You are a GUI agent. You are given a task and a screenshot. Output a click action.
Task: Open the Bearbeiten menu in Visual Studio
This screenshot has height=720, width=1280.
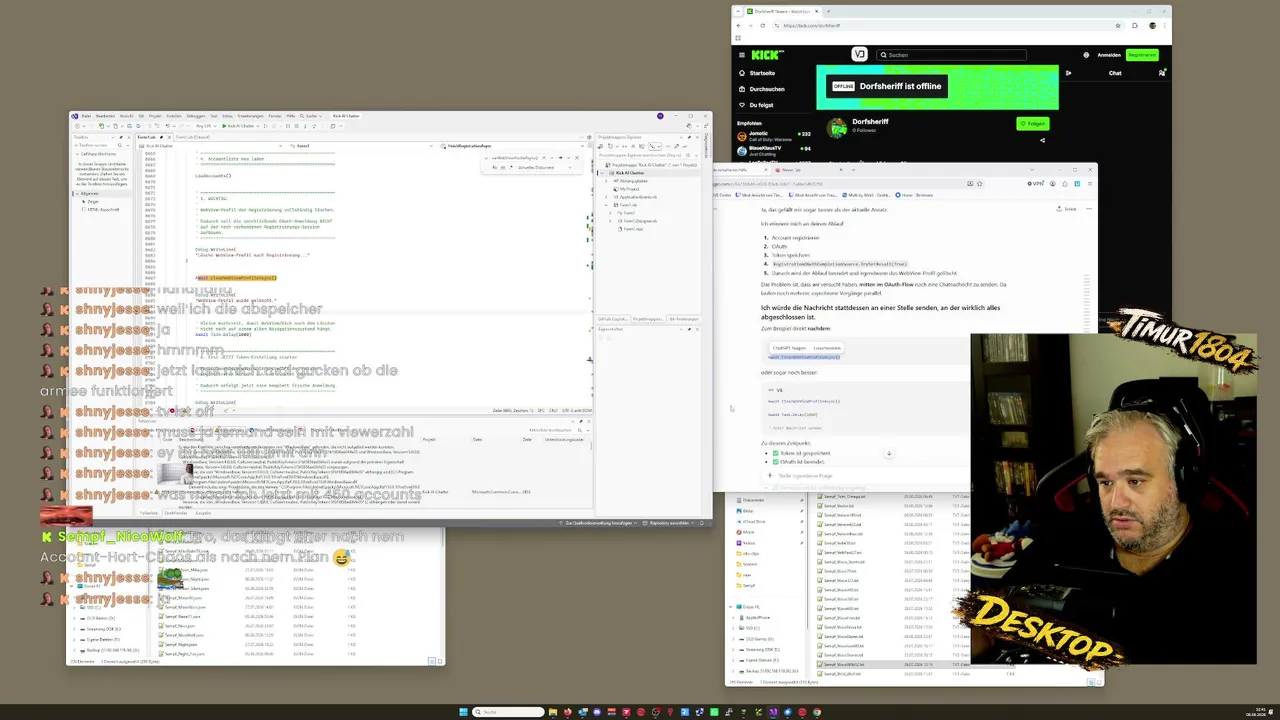105,116
